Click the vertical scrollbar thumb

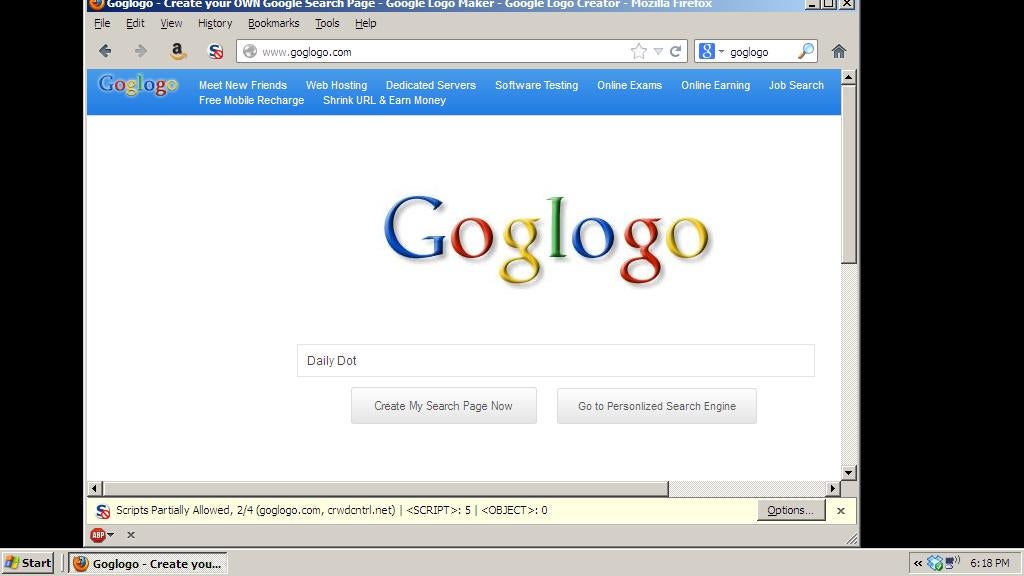tap(848, 174)
